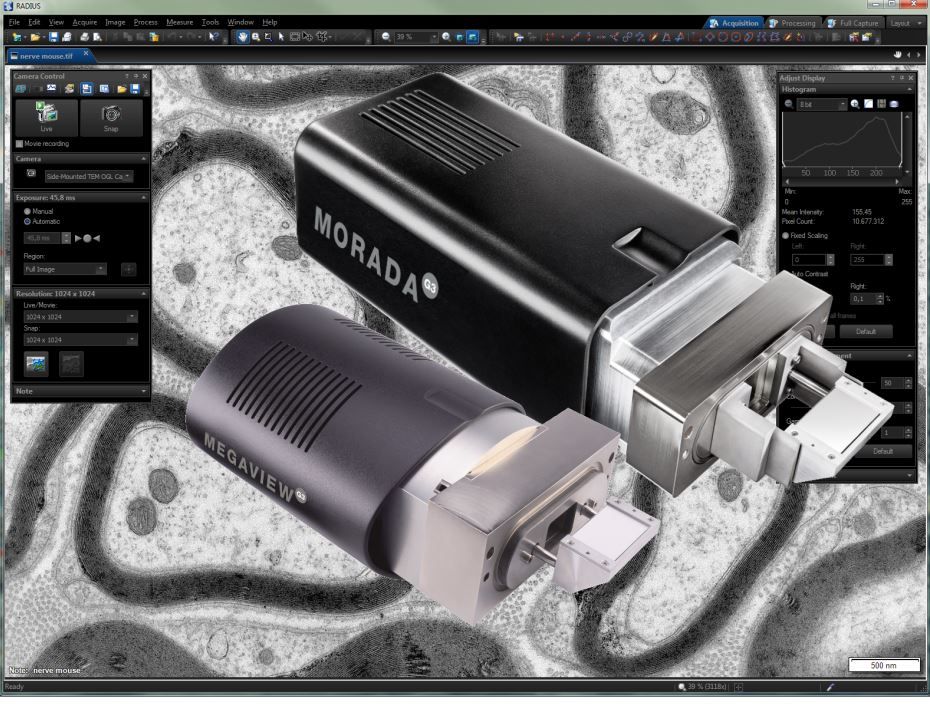Click the context help pointer icon
Image resolution: width=930 pixels, height=708 pixels.
coord(214,37)
